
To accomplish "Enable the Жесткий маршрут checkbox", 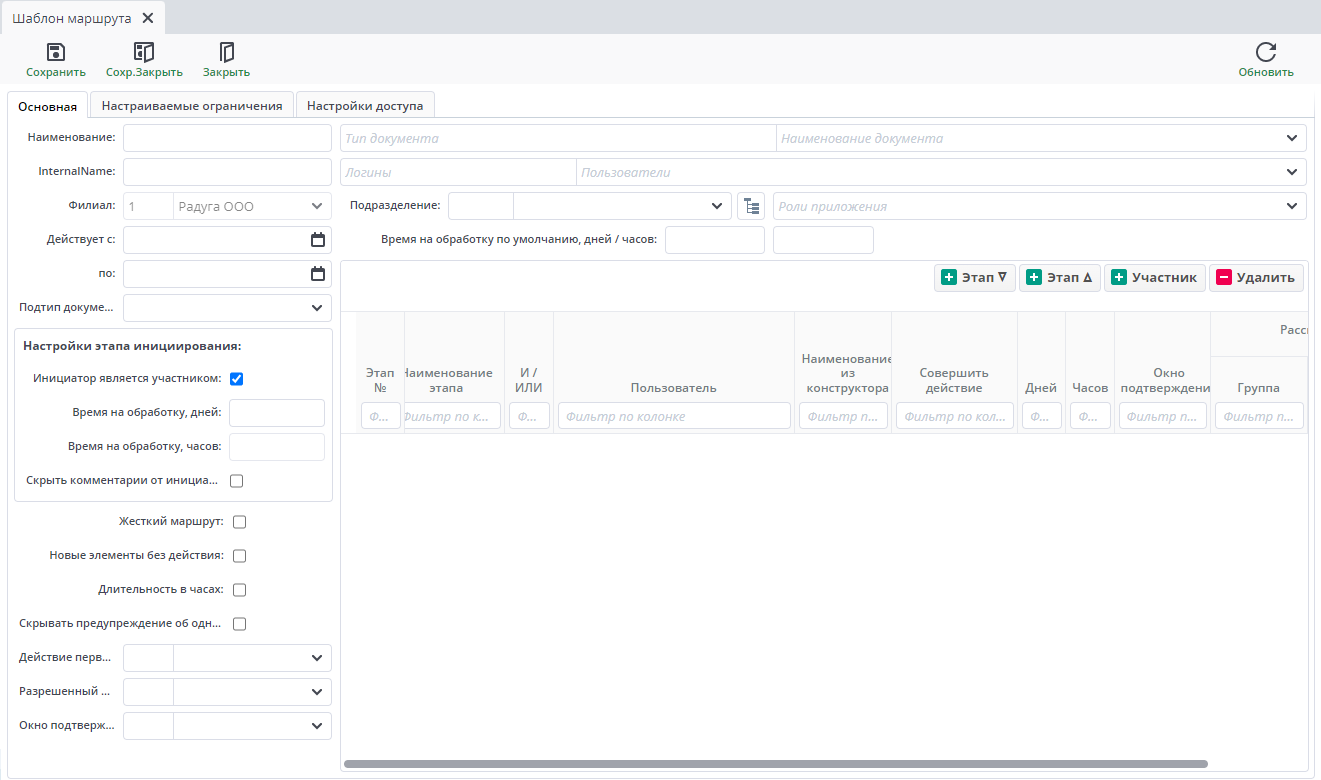I will tap(239, 522).
